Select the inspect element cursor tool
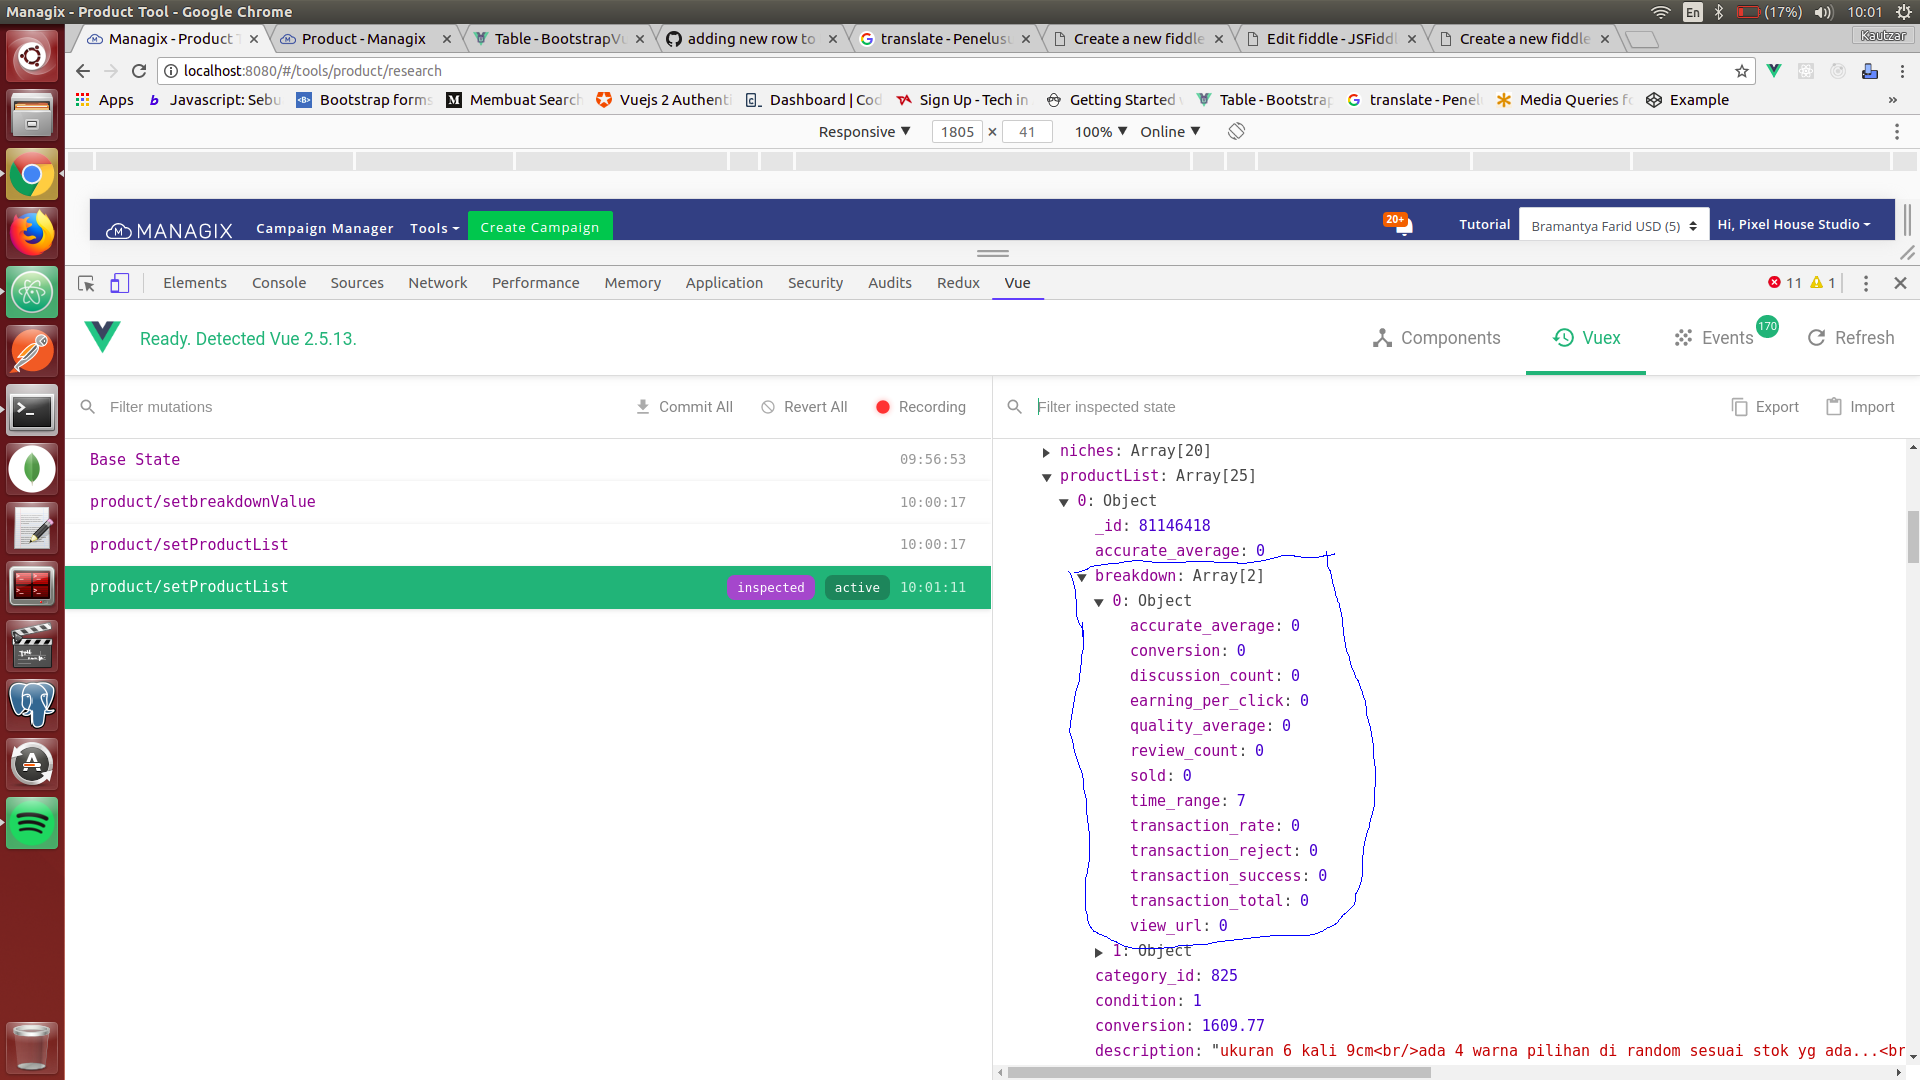The width and height of the screenshot is (1920, 1080). (x=85, y=284)
